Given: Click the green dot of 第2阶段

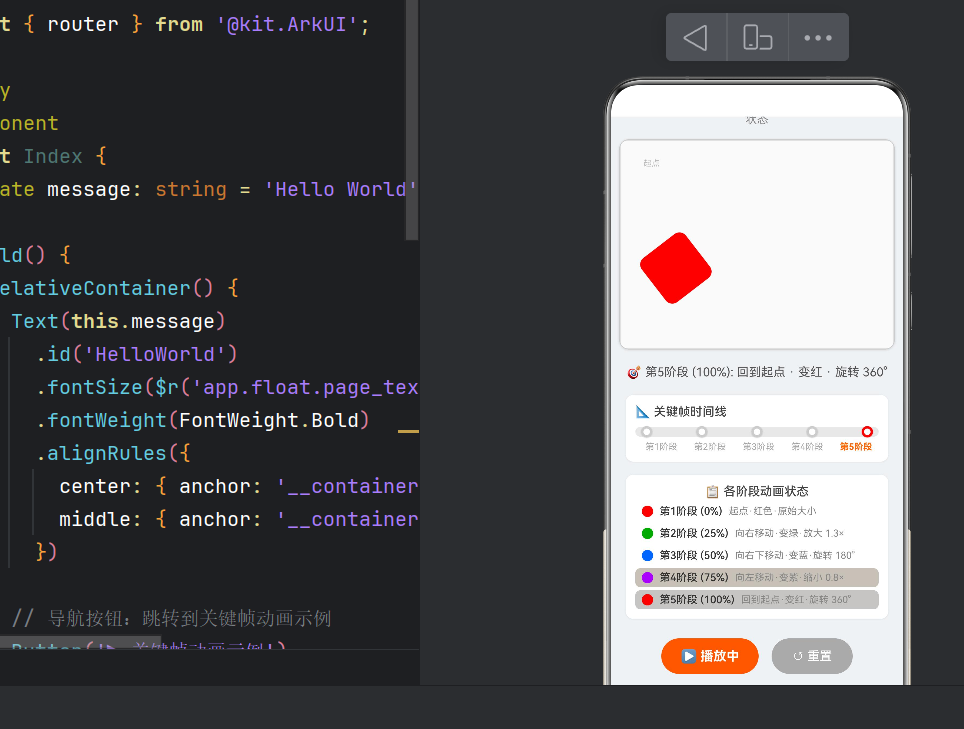Looking at the screenshot, I should 647,533.
